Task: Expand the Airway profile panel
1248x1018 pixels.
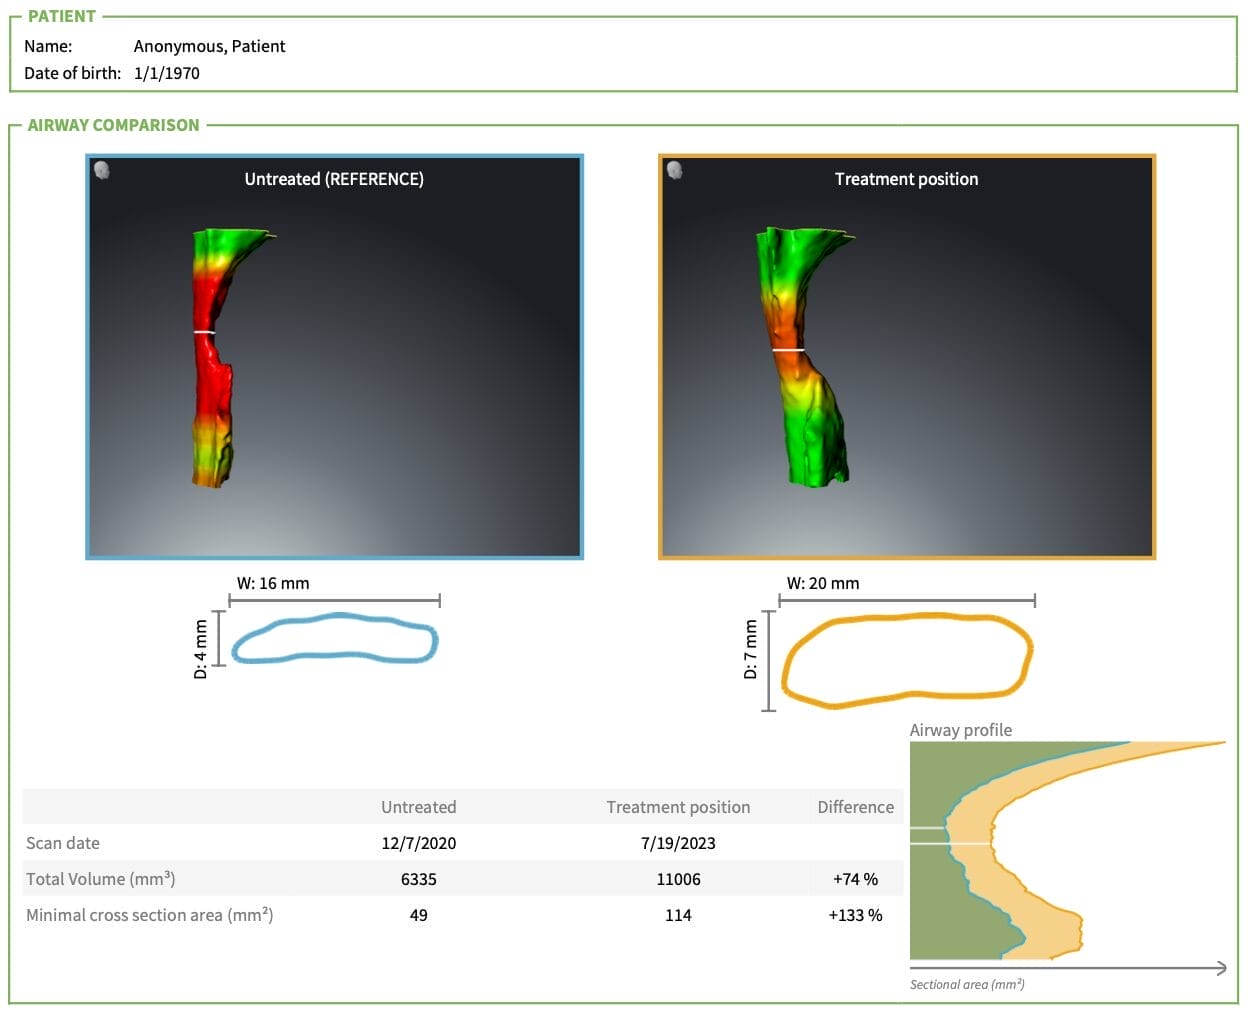Action: pos(959,730)
